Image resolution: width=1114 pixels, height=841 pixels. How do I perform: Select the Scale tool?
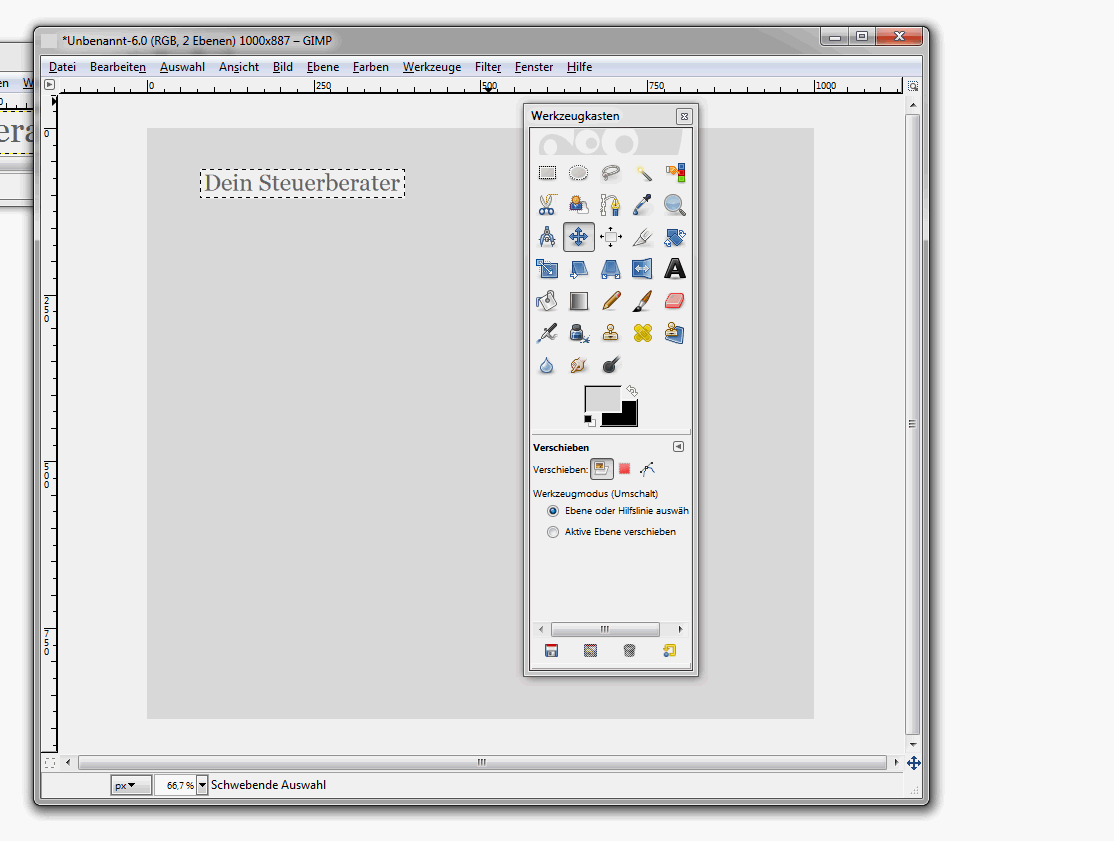(x=547, y=268)
